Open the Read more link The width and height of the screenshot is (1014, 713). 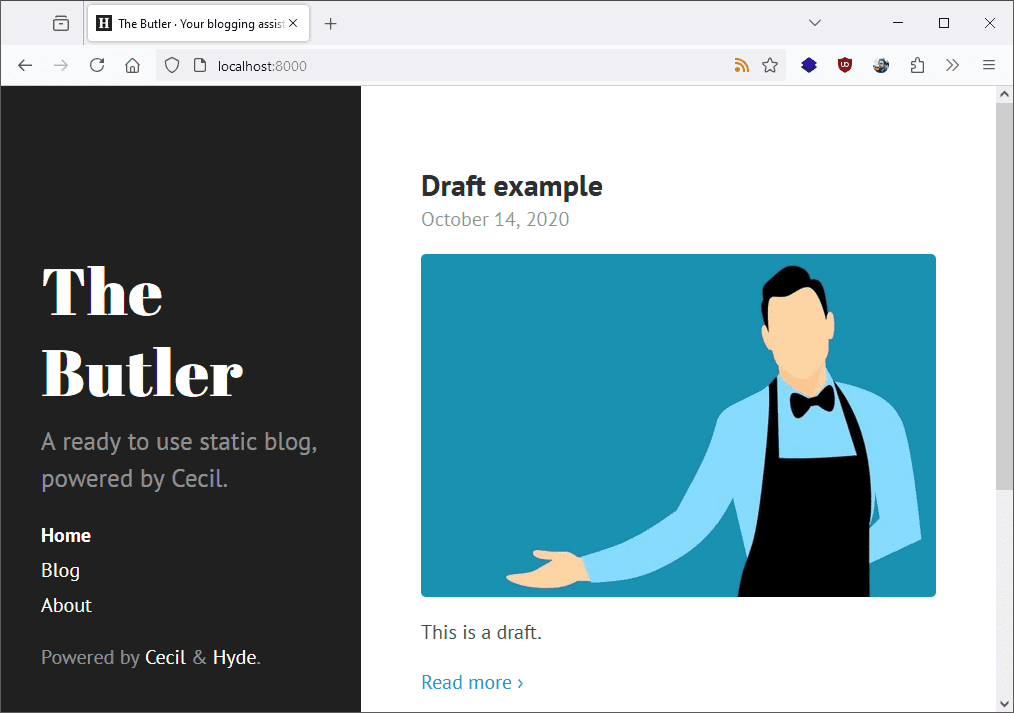(x=467, y=682)
